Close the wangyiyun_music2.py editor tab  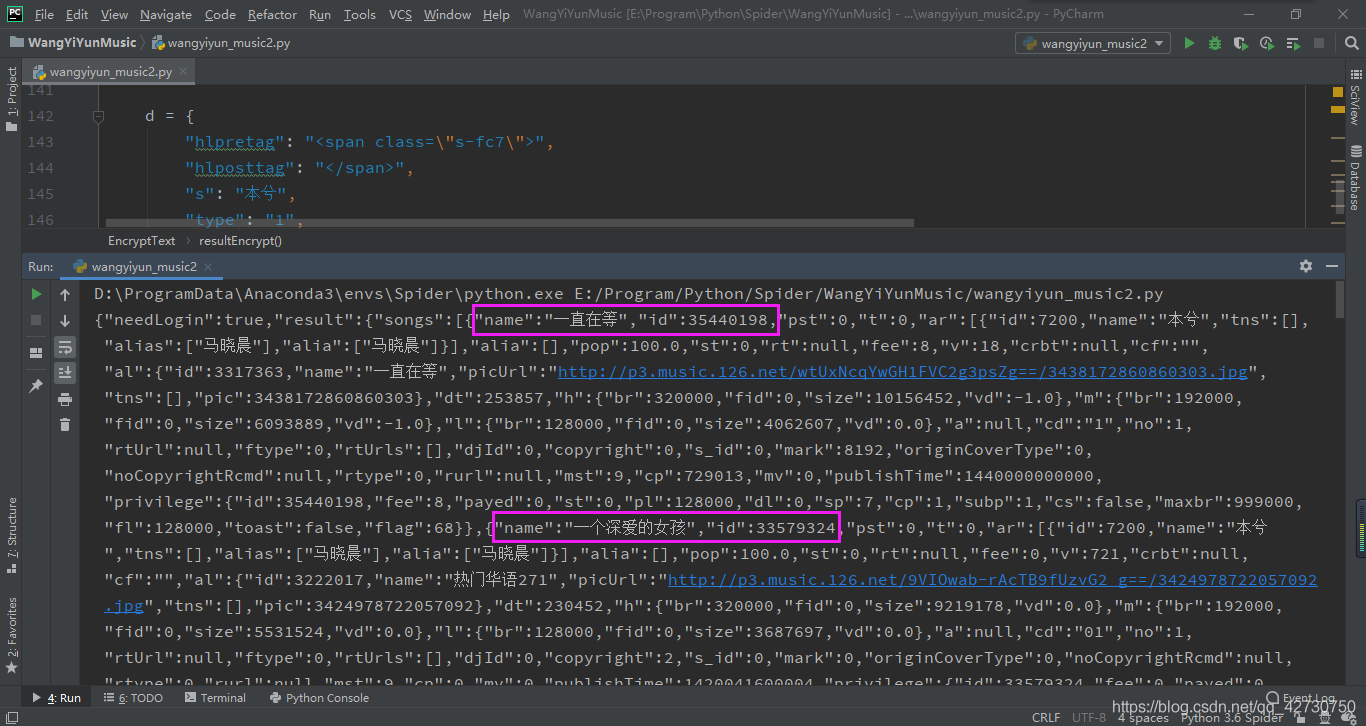(x=184, y=72)
